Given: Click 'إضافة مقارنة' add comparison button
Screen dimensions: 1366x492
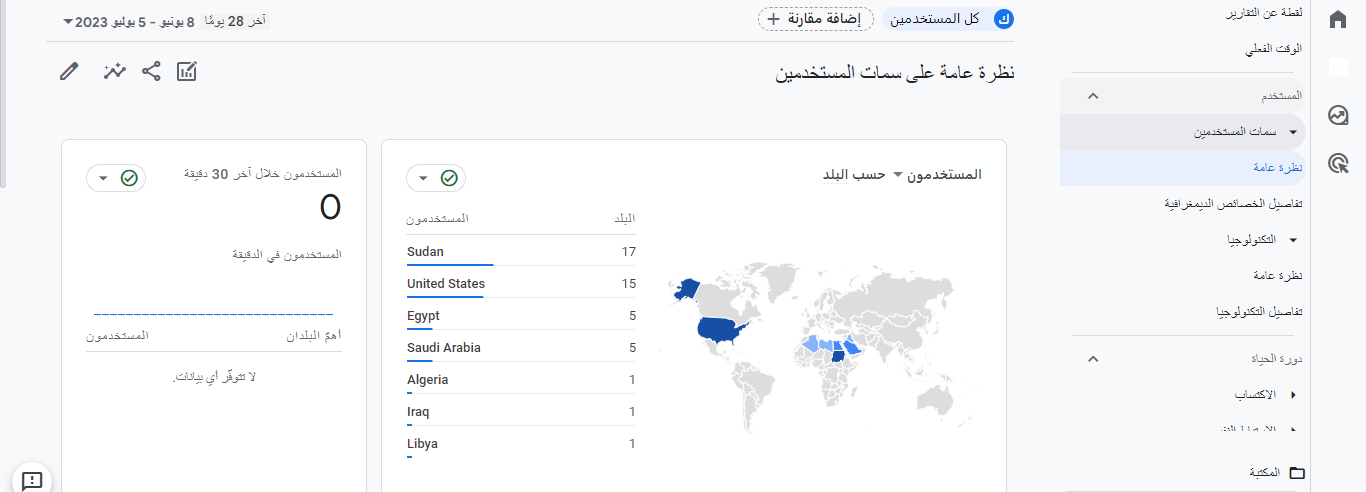Looking at the screenshot, I should coord(816,19).
